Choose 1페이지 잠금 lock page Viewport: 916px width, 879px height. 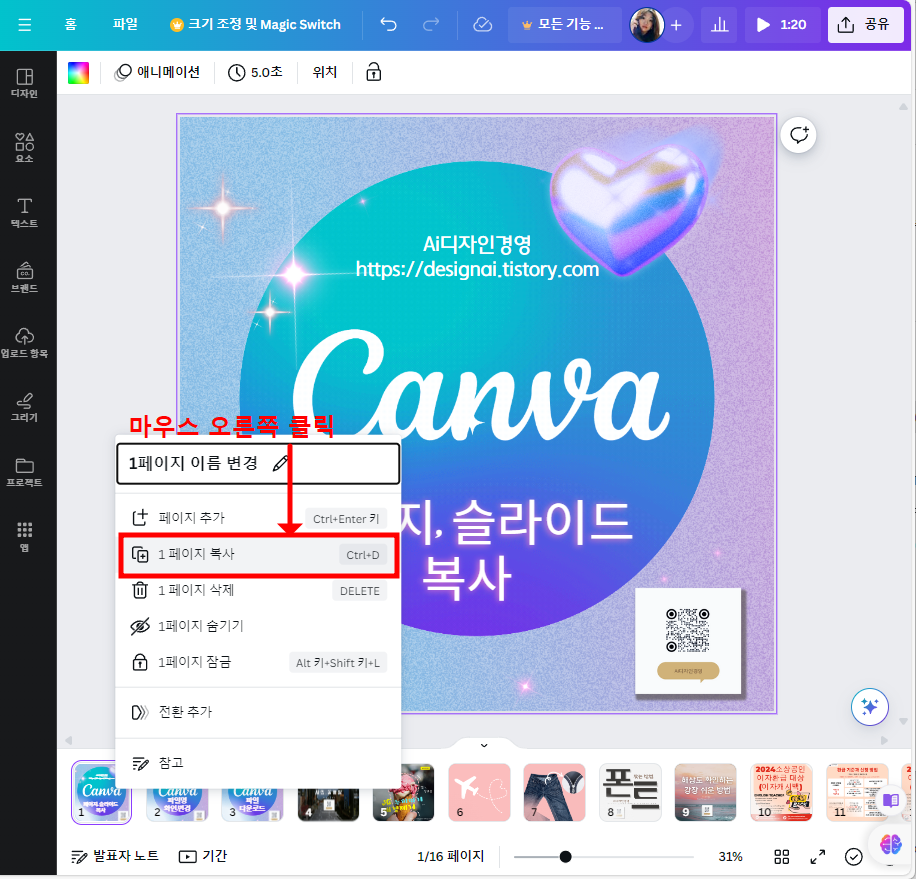[x=258, y=662]
